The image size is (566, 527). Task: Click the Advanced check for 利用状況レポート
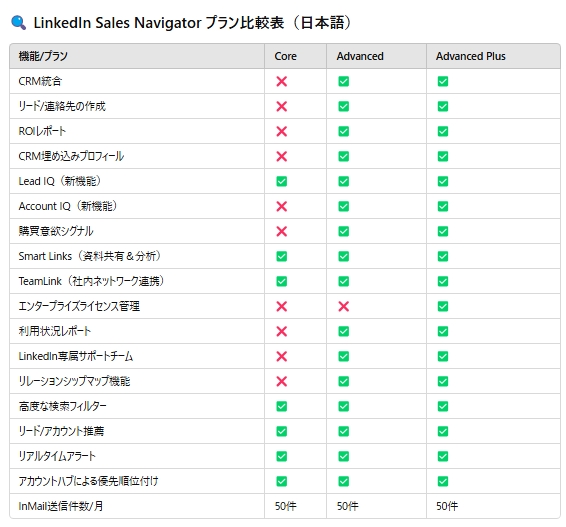pos(344,331)
